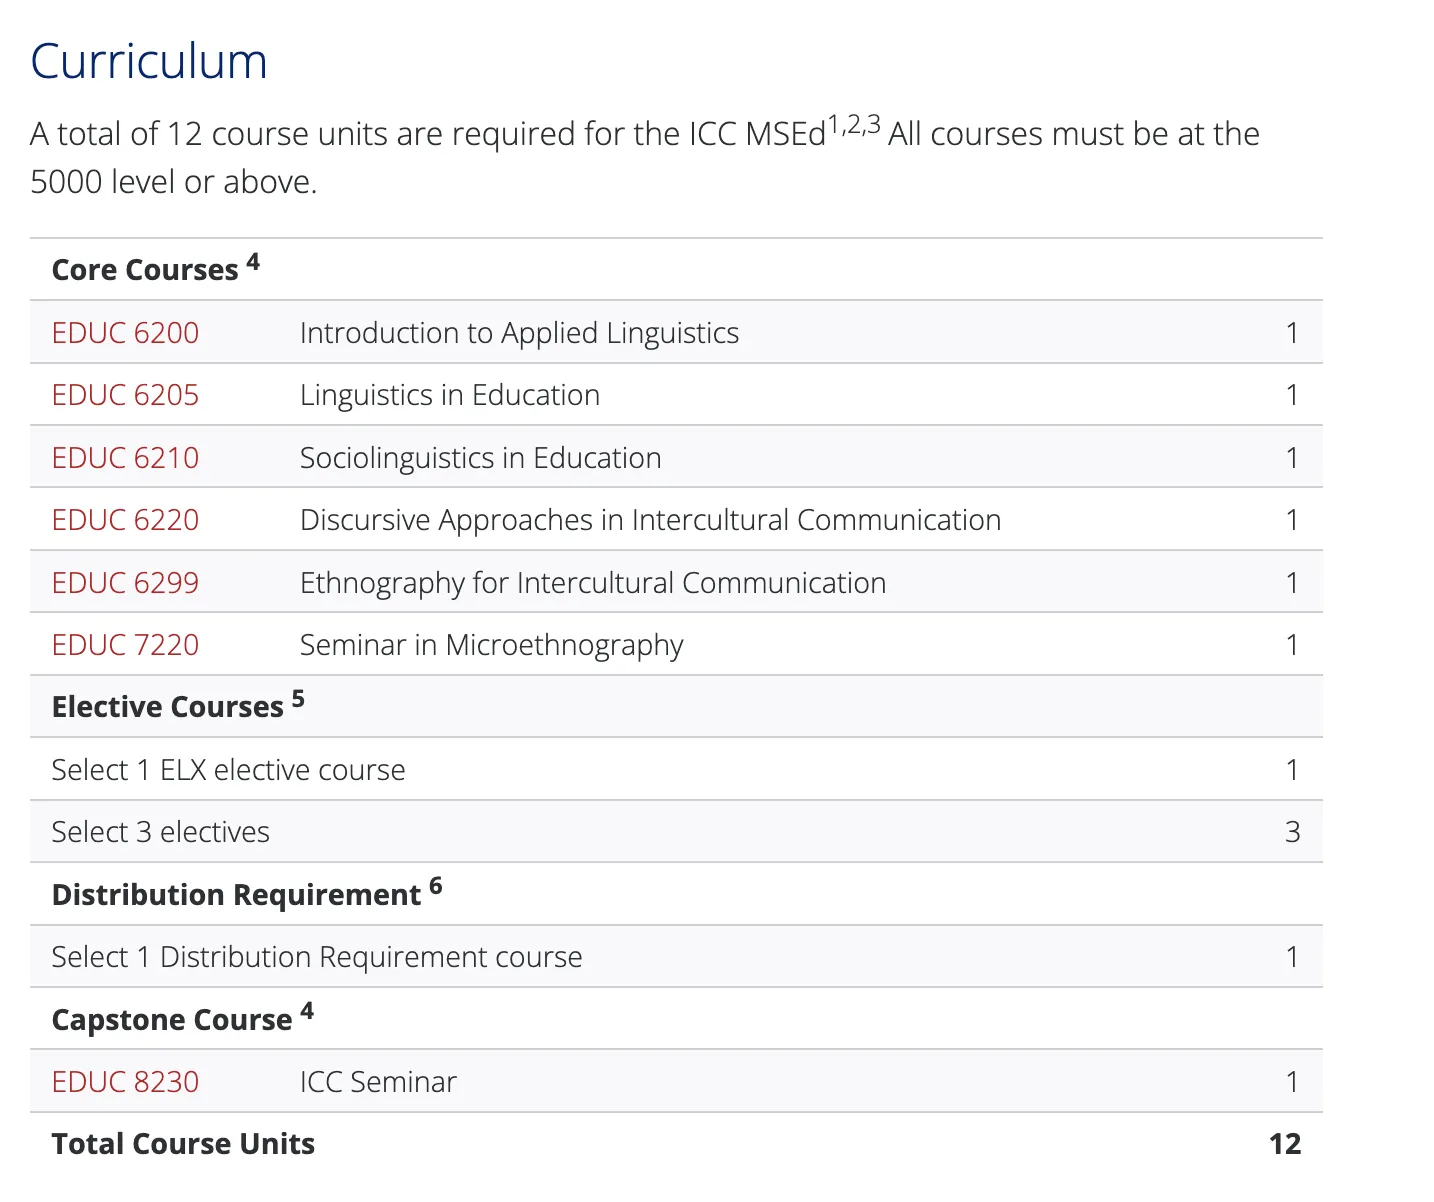Click the 1,2,3 footnote superscript after MSEd

[x=854, y=125]
